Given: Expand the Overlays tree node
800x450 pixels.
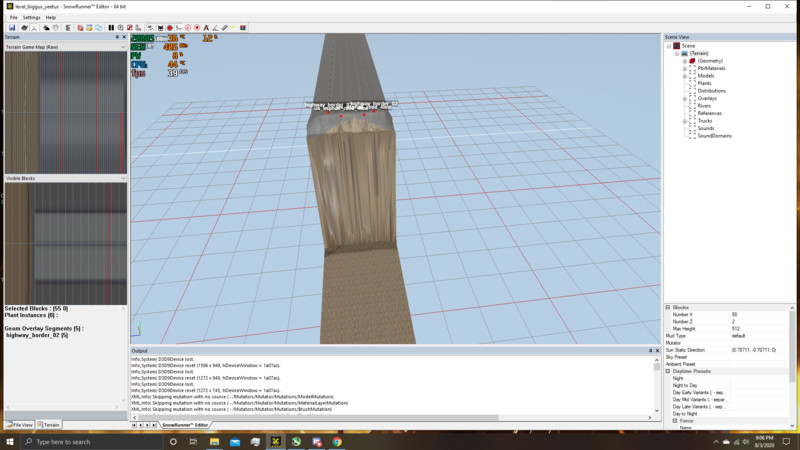Looking at the screenshot, I should 685,99.
